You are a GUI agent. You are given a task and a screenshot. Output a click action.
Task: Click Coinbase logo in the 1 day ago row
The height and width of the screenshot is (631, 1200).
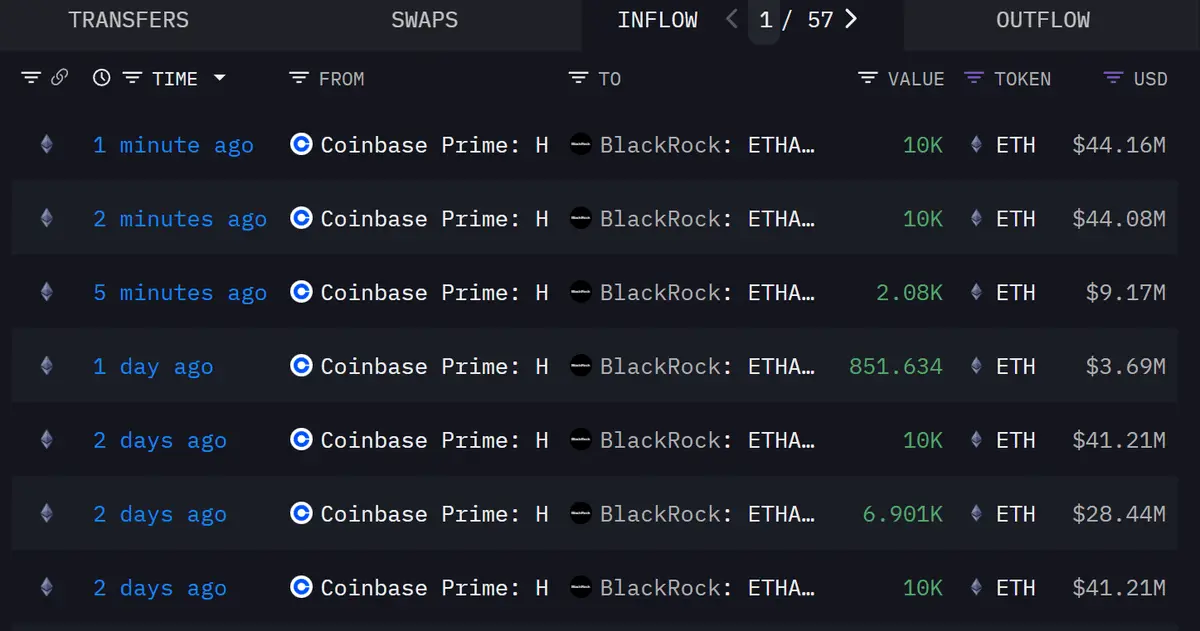coord(301,366)
